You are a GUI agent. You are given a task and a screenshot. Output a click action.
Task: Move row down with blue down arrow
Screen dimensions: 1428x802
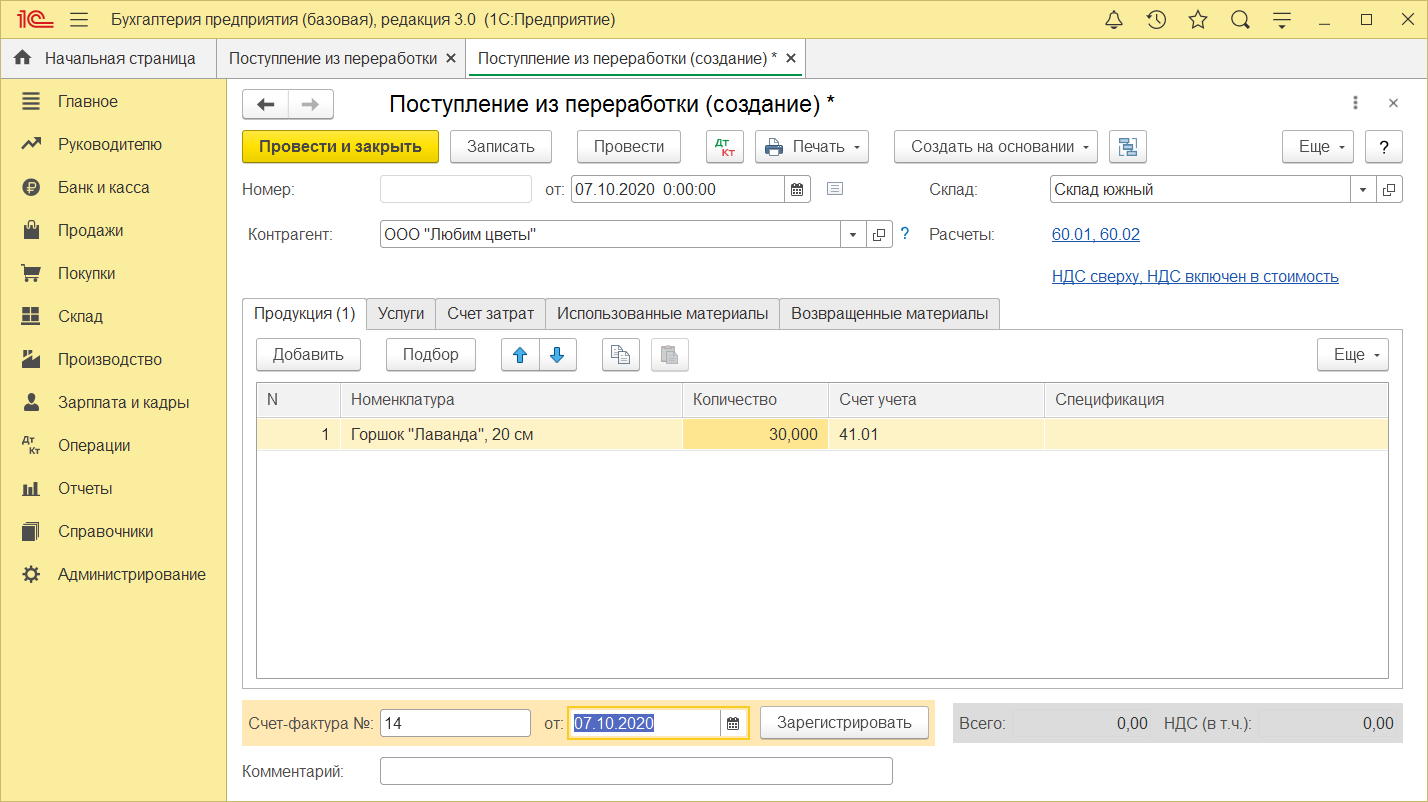click(x=558, y=354)
